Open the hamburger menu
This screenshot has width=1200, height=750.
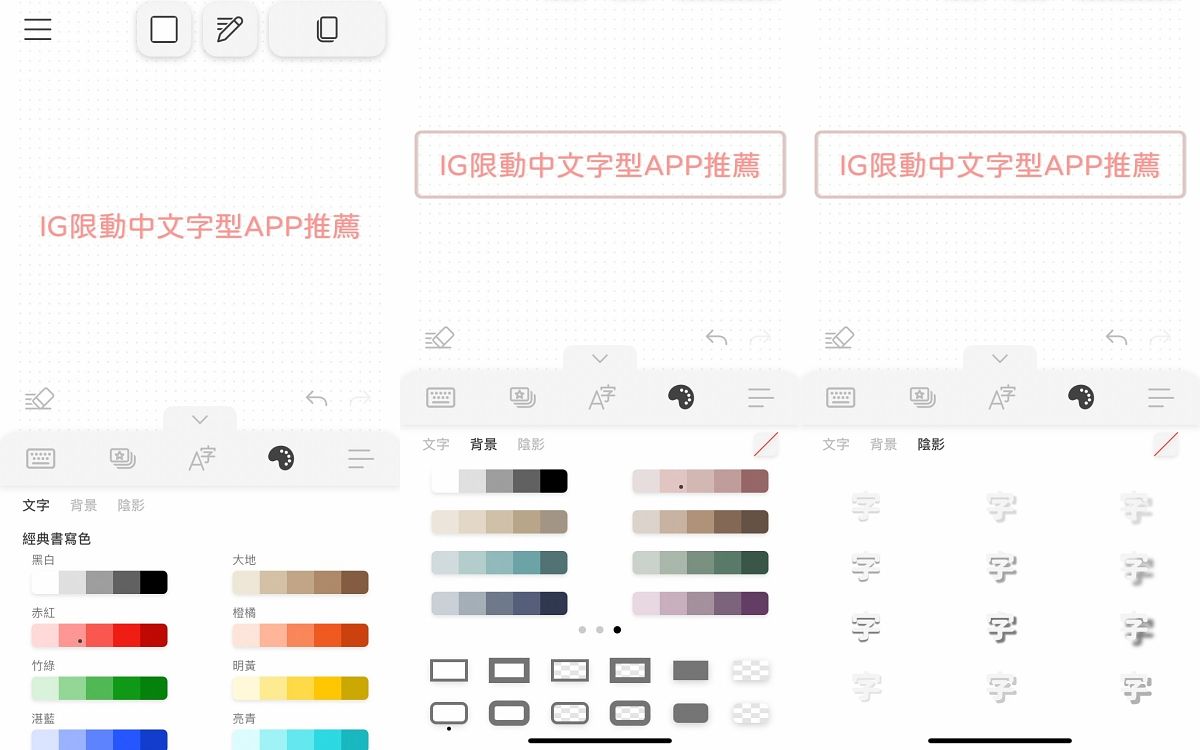[x=38, y=29]
